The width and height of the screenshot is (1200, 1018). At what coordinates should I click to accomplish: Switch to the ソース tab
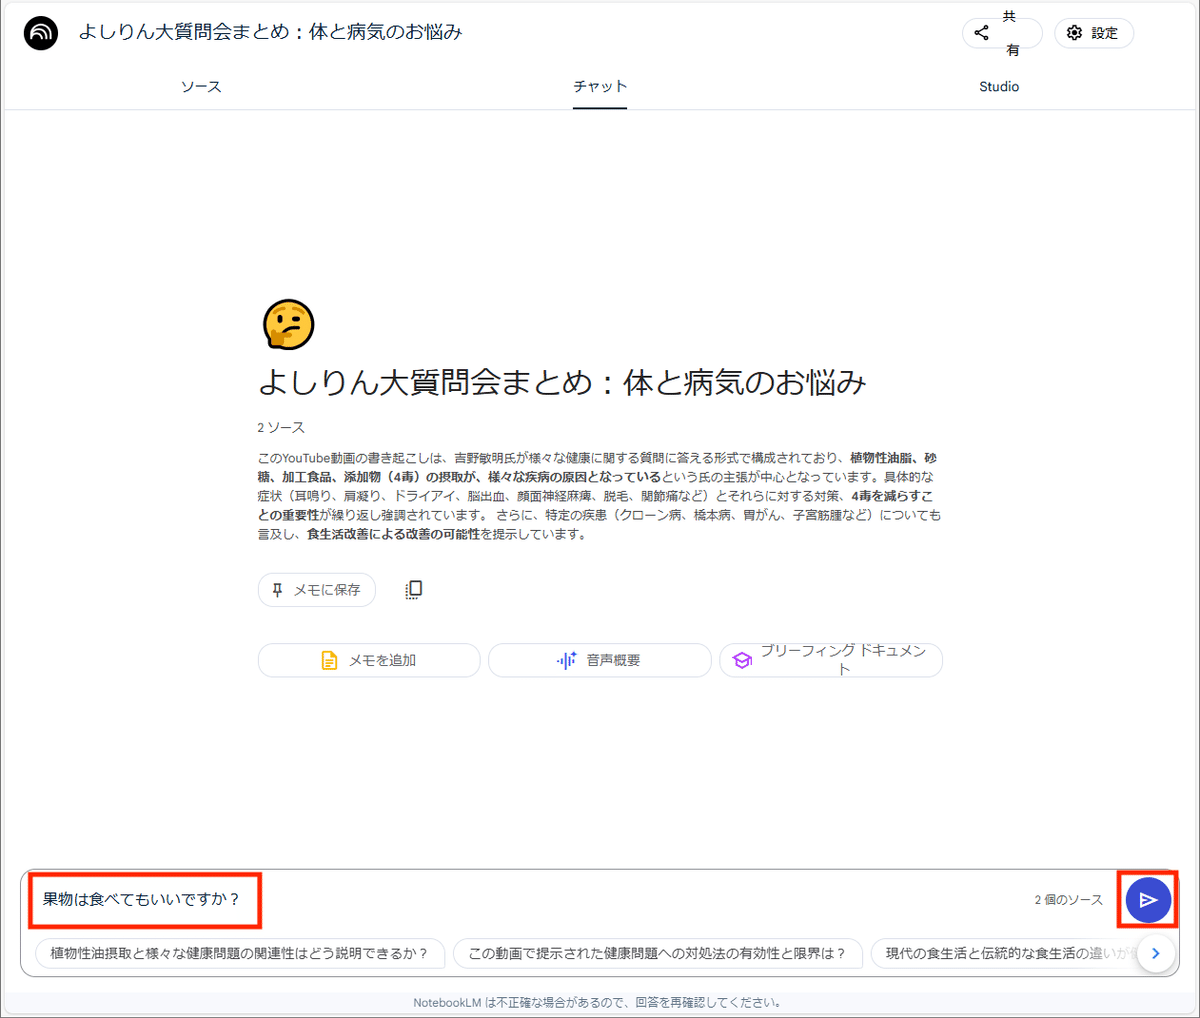[x=200, y=87]
